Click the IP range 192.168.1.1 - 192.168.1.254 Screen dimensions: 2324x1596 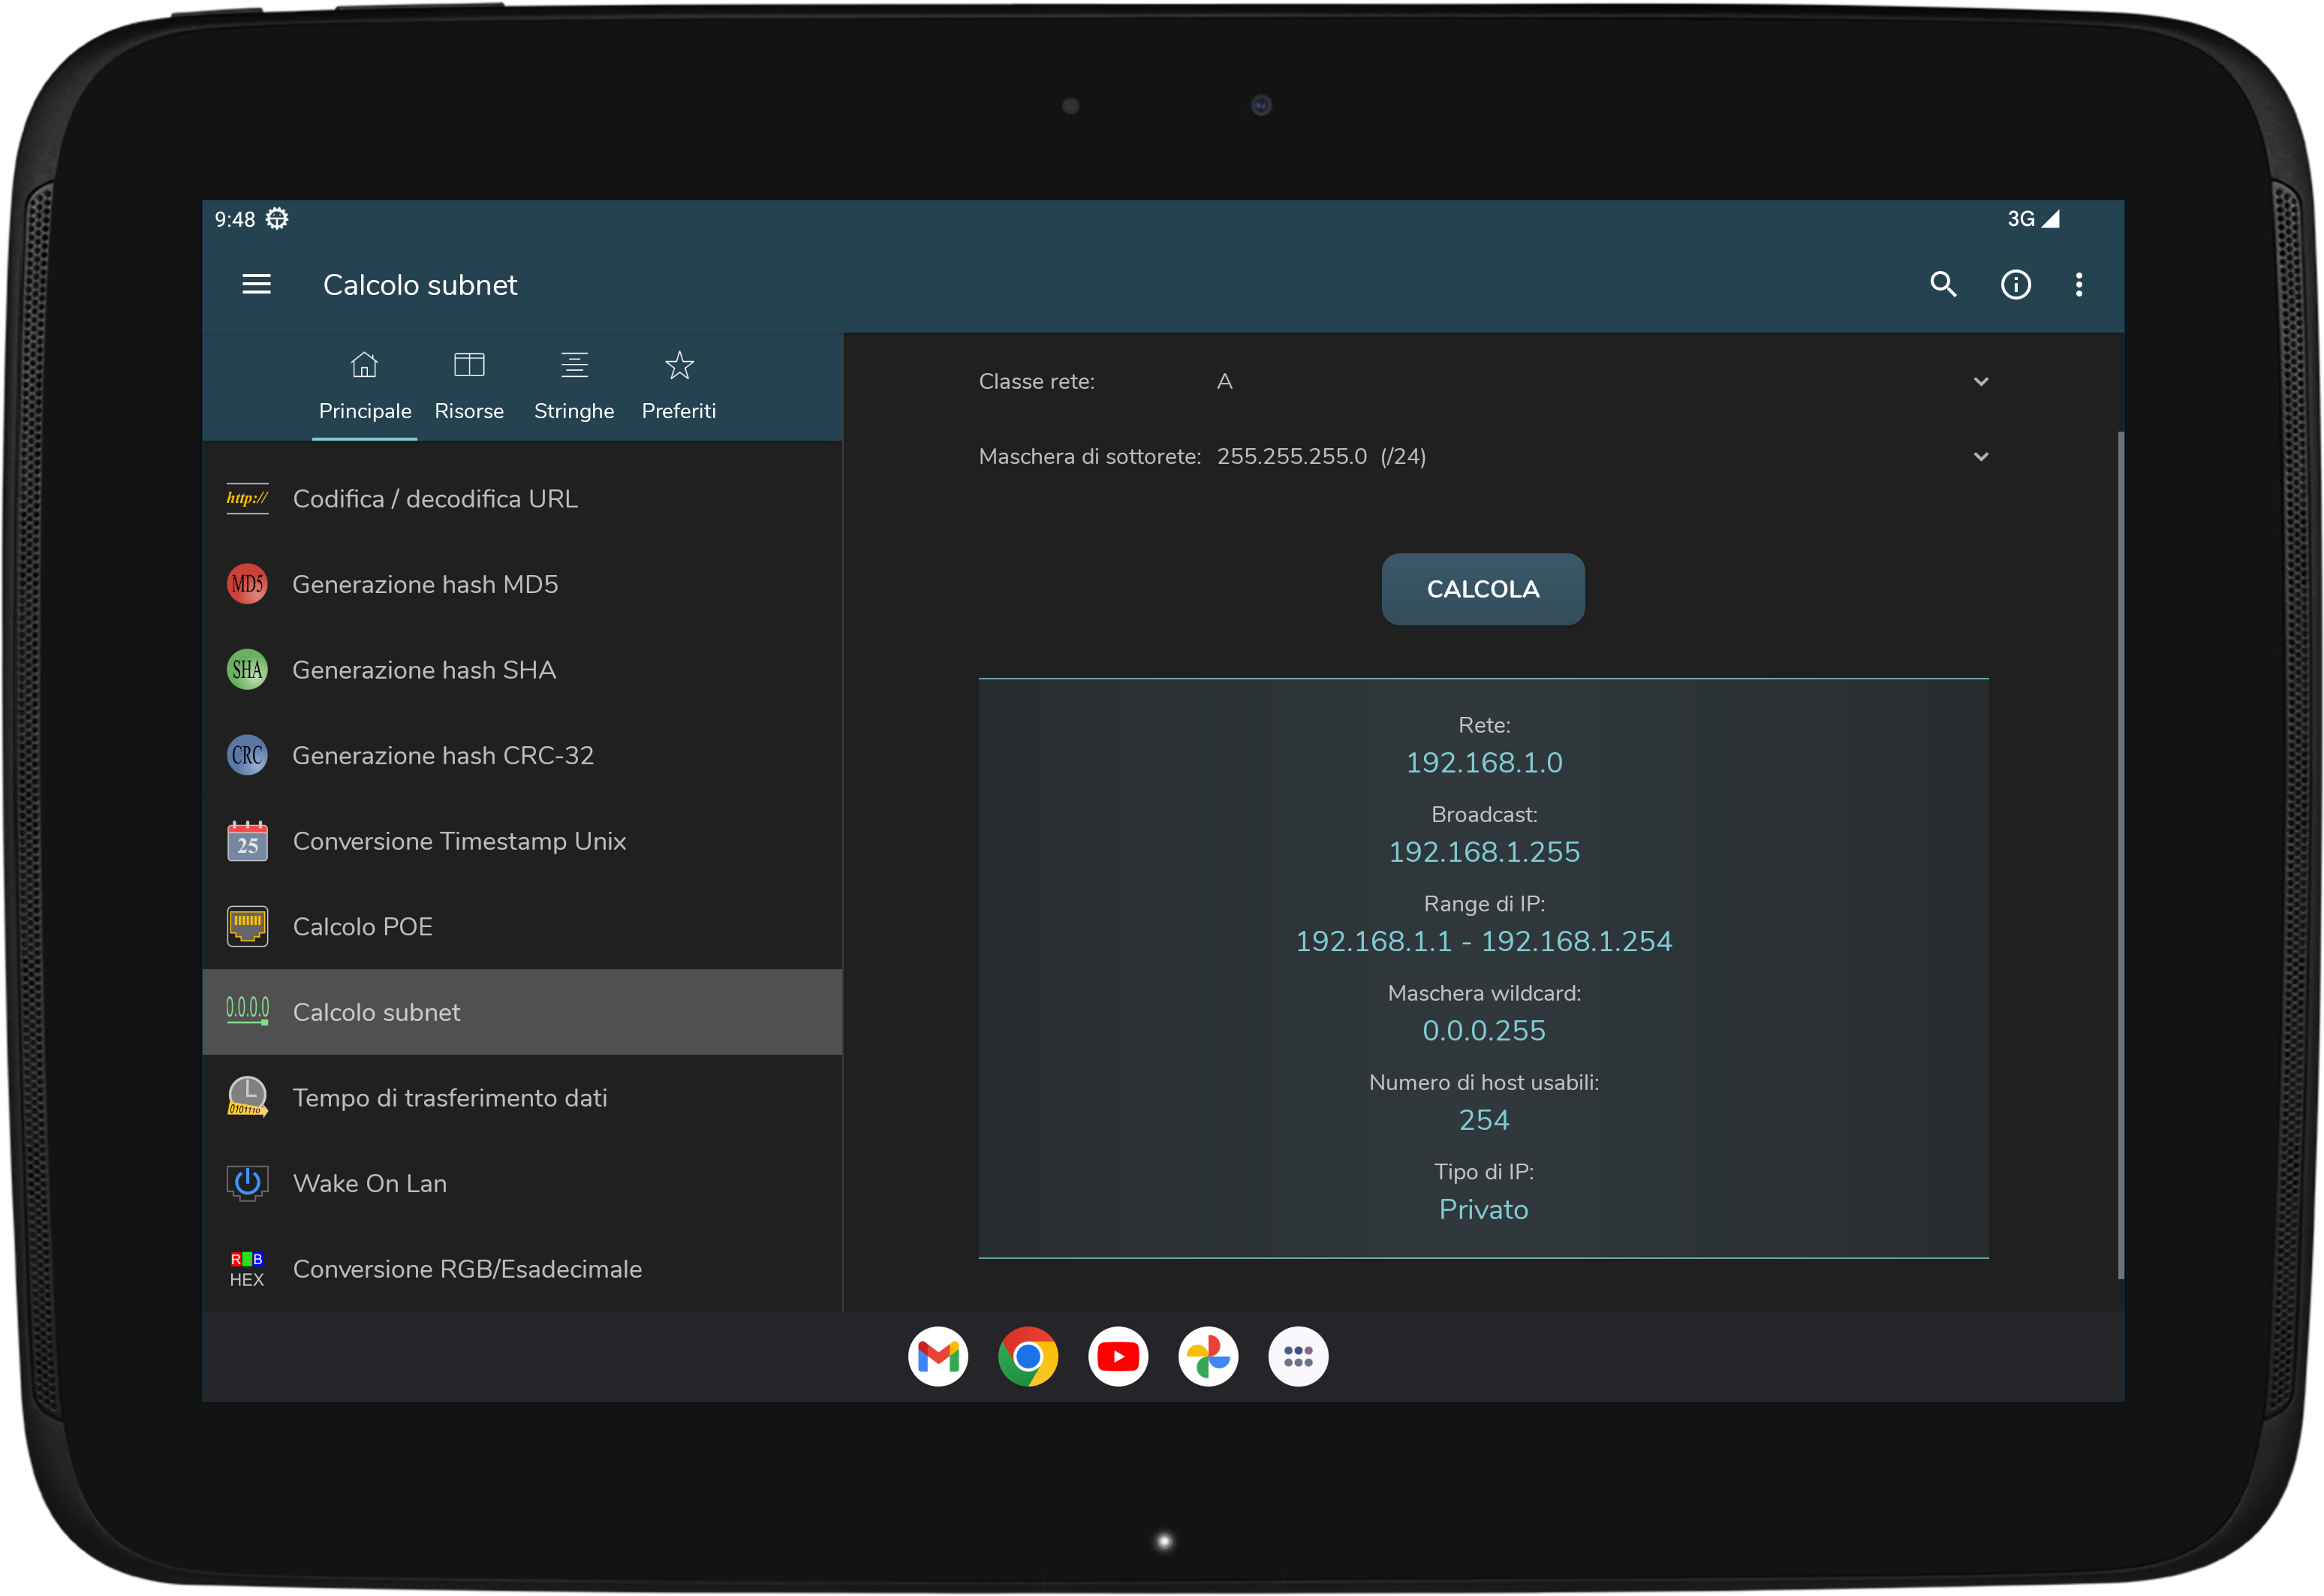tap(1484, 941)
